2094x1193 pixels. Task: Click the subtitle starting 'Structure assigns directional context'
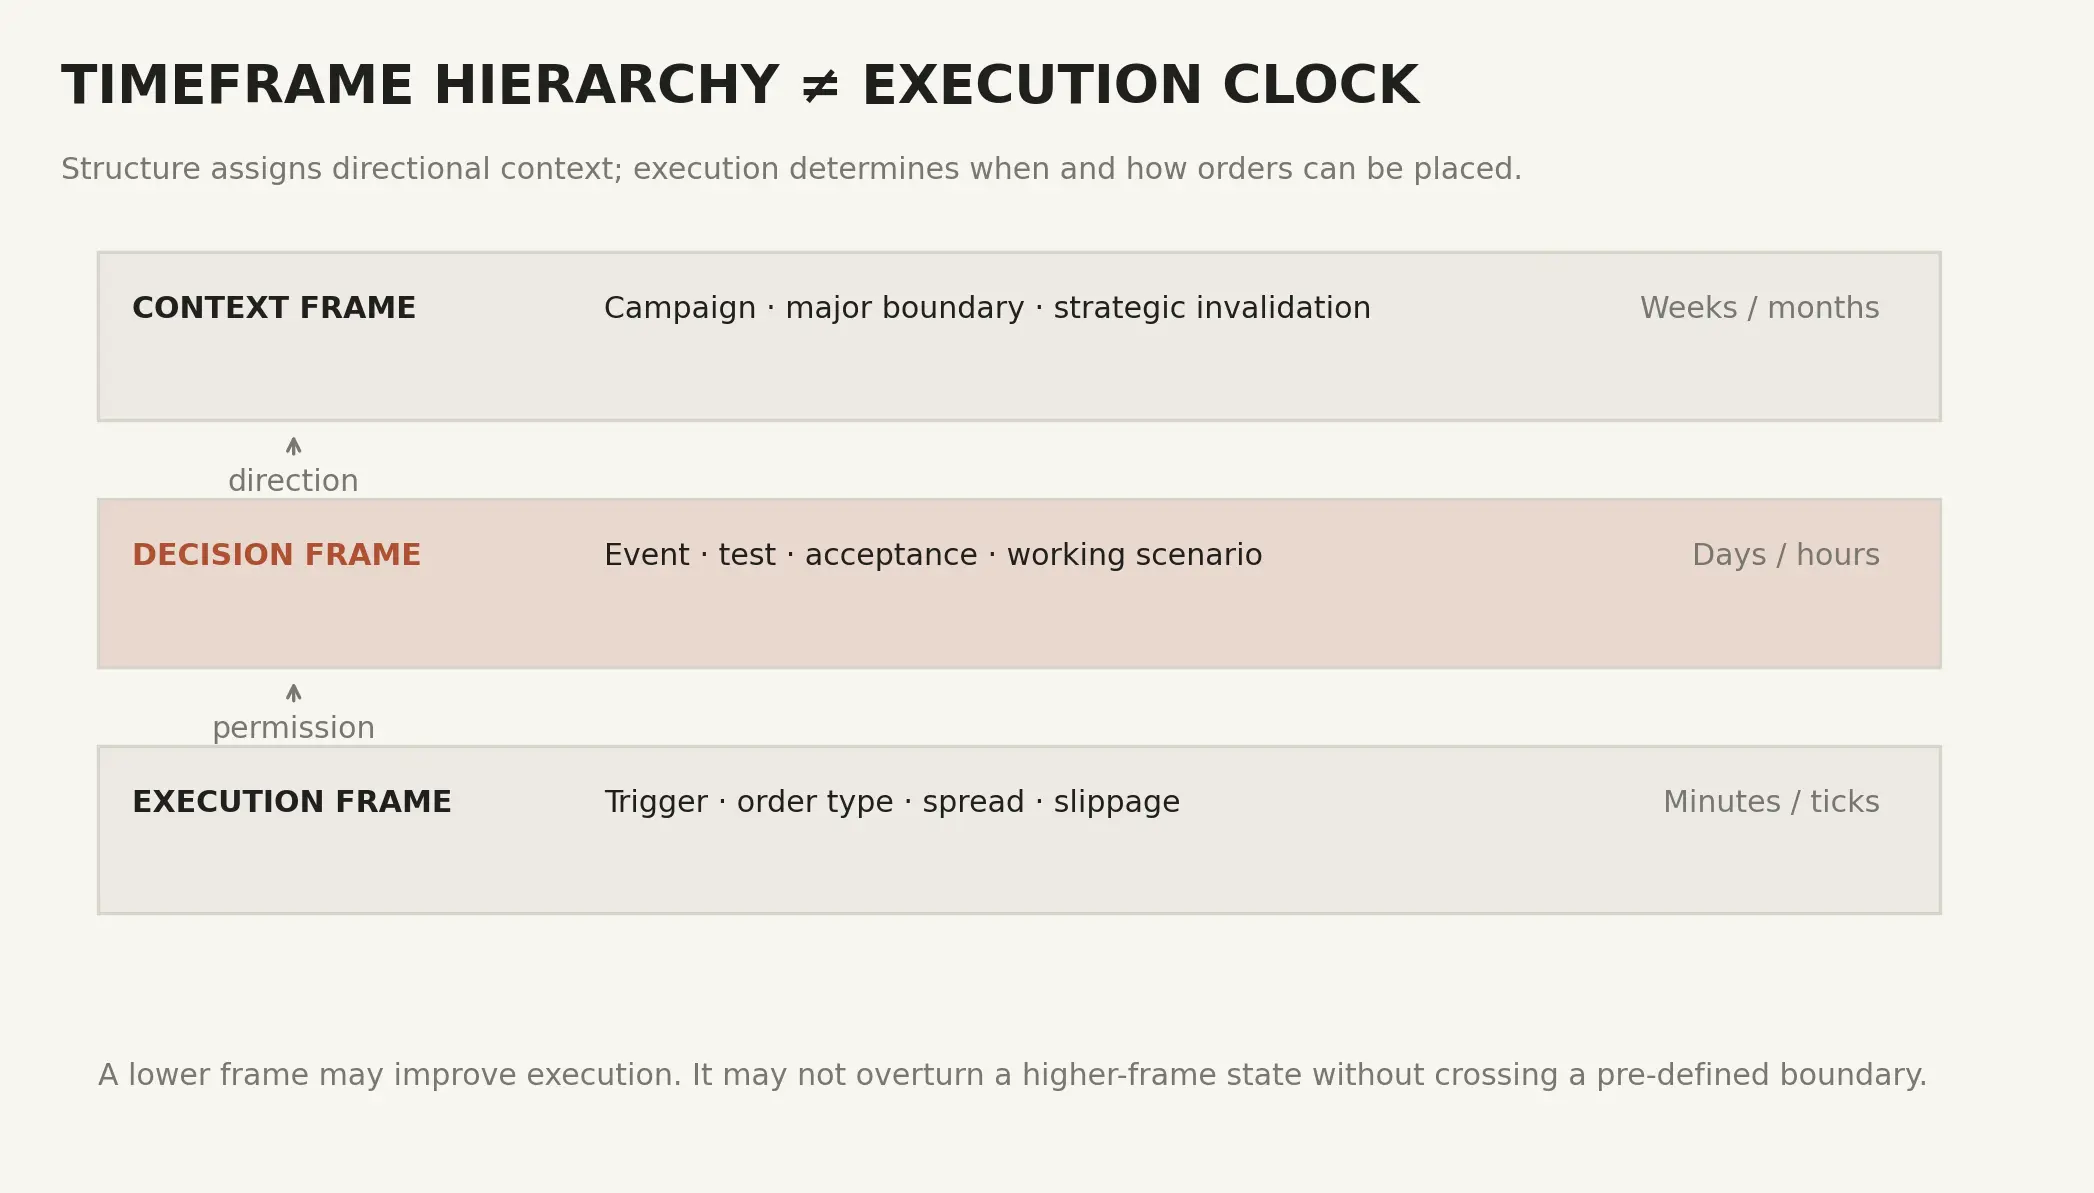791,169
